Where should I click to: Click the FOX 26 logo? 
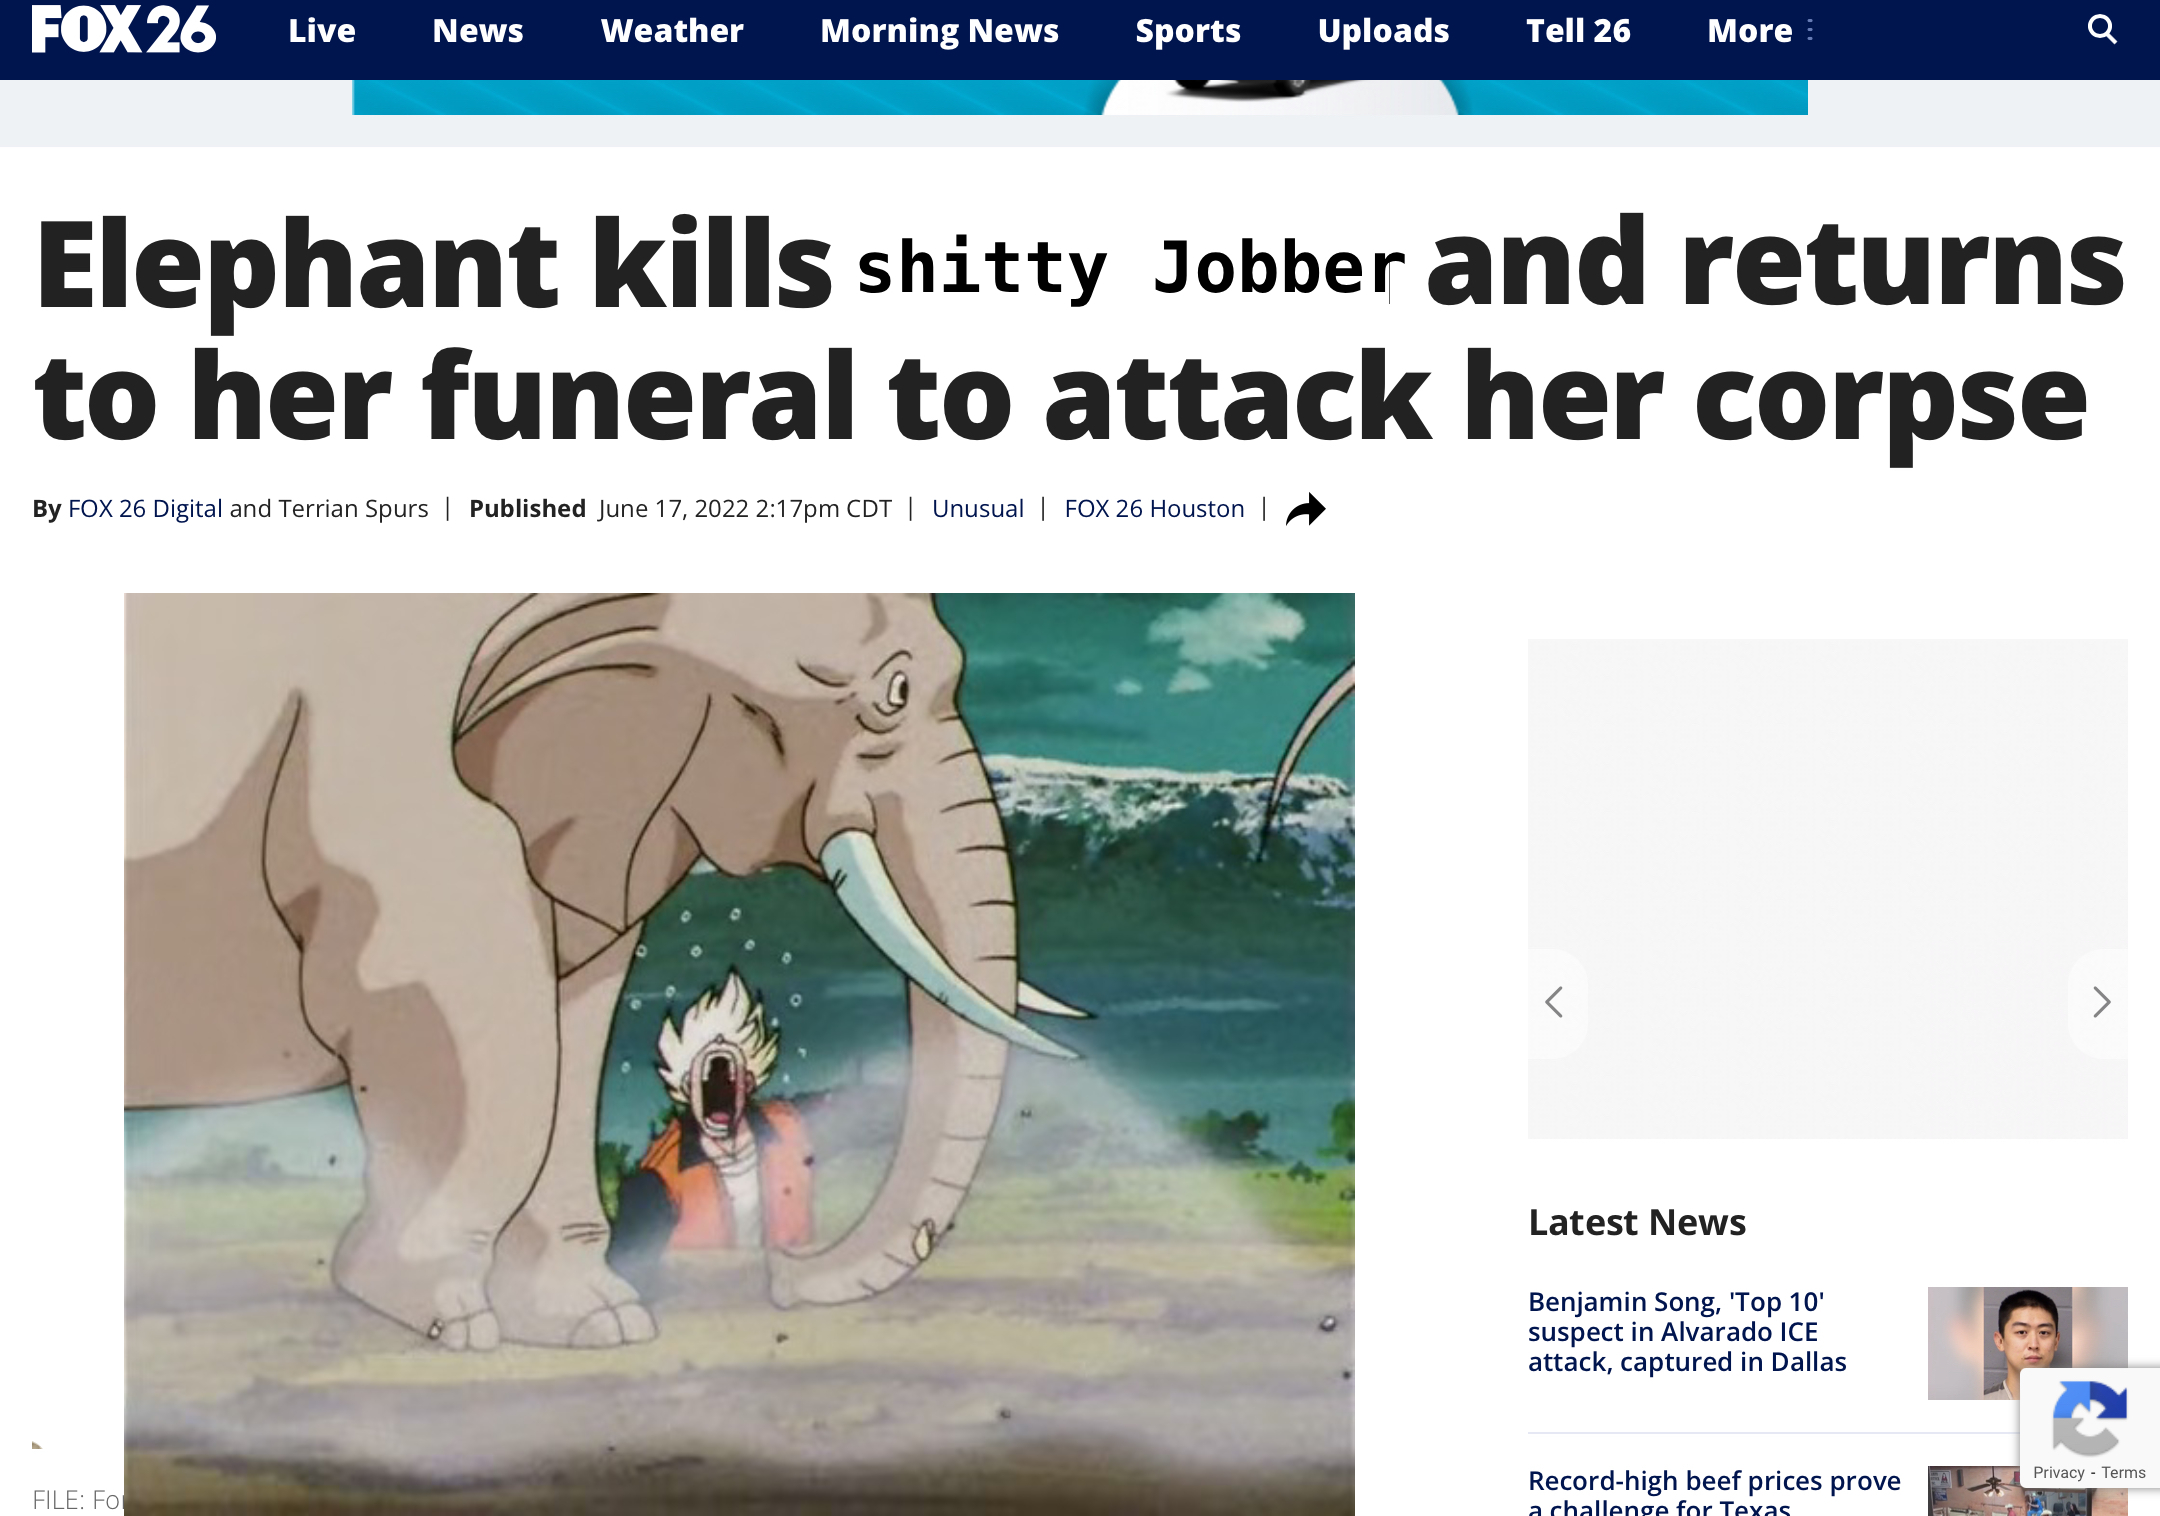(124, 29)
